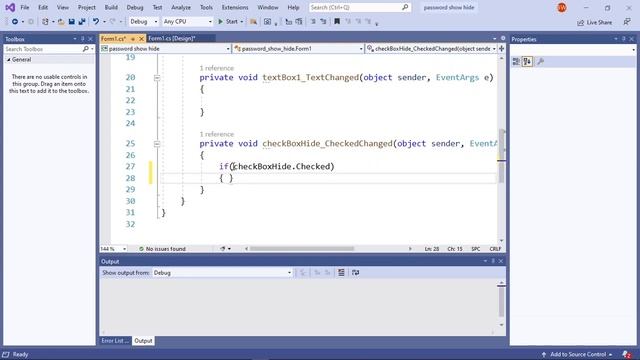This screenshot has height=360, width=640.
Task: Collapse the checkBoxHide_CheckedChanged method outline
Action: point(157,144)
